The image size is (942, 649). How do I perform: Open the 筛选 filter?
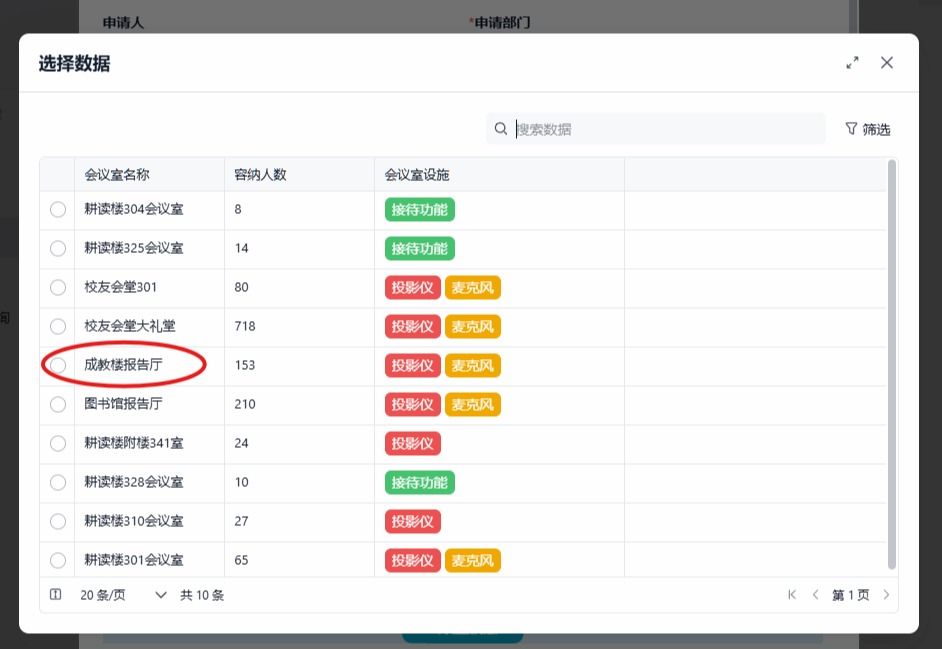click(x=868, y=129)
